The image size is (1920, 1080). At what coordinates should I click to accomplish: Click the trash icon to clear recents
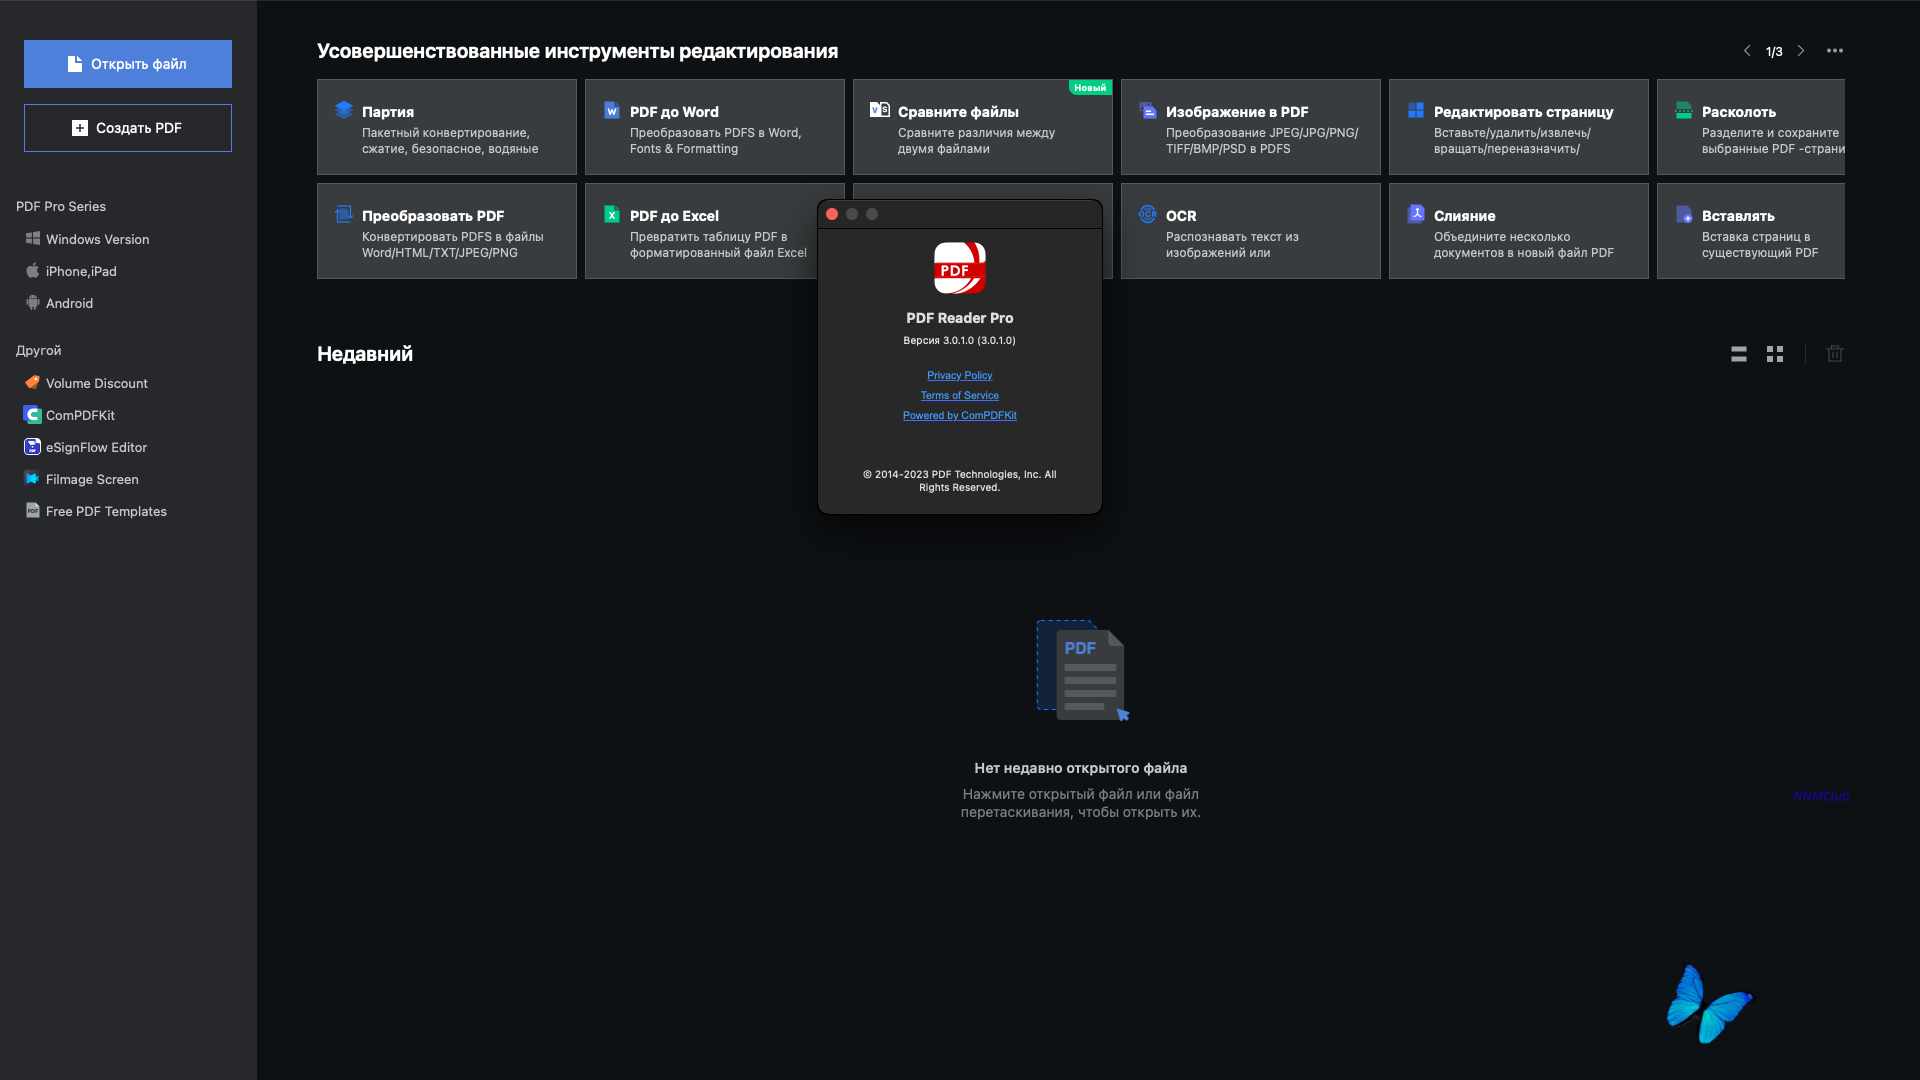click(1835, 354)
